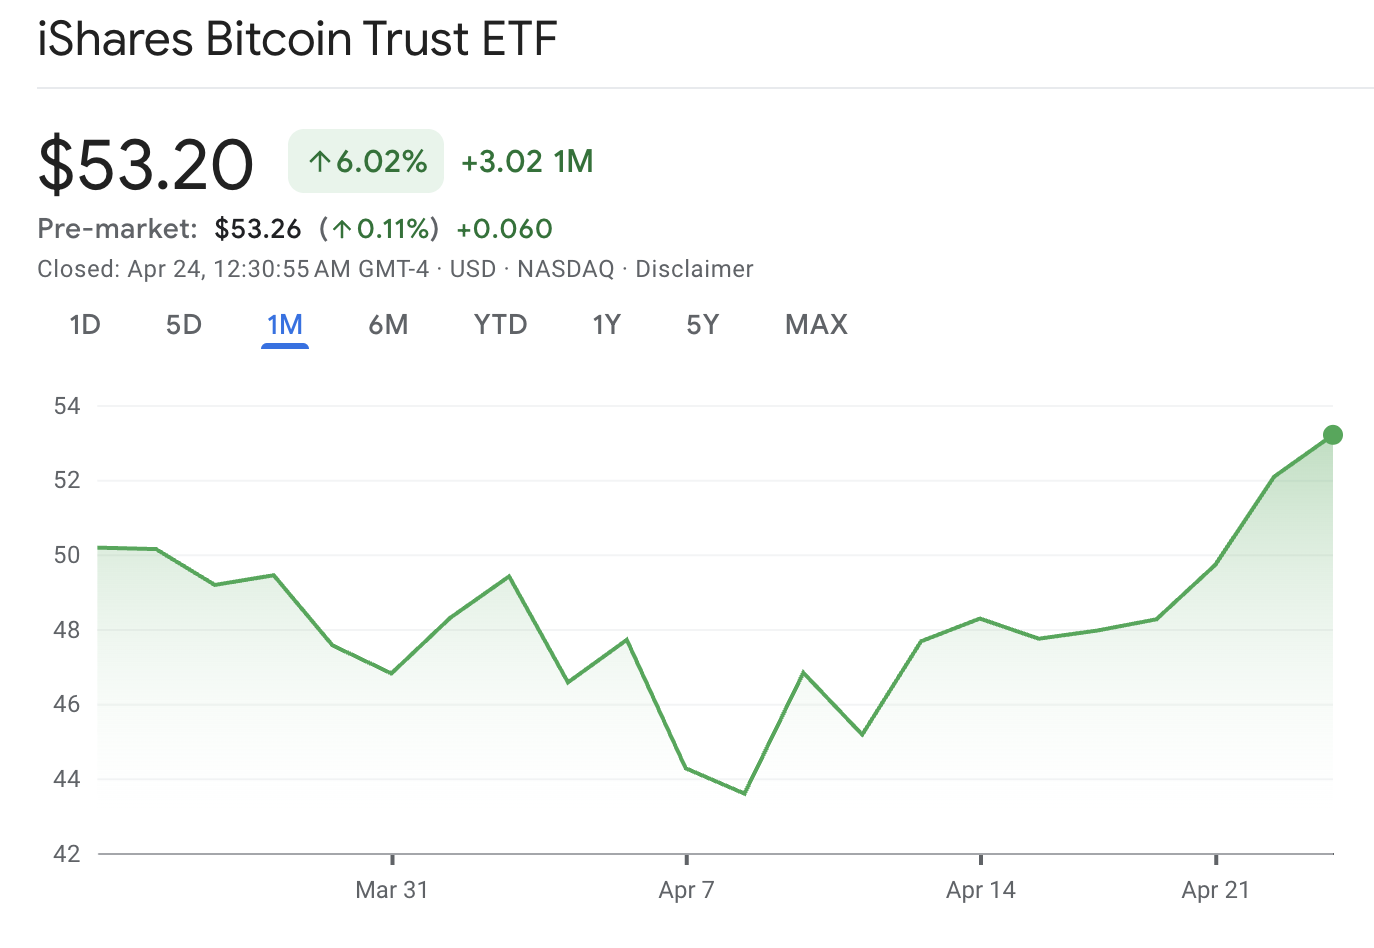Screen dimensions: 1374x948
Task: Select the MAX time range
Action: coord(815,324)
